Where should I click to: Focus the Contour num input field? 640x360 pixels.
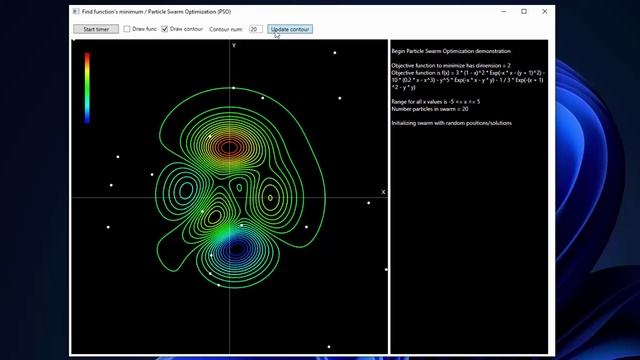point(256,29)
